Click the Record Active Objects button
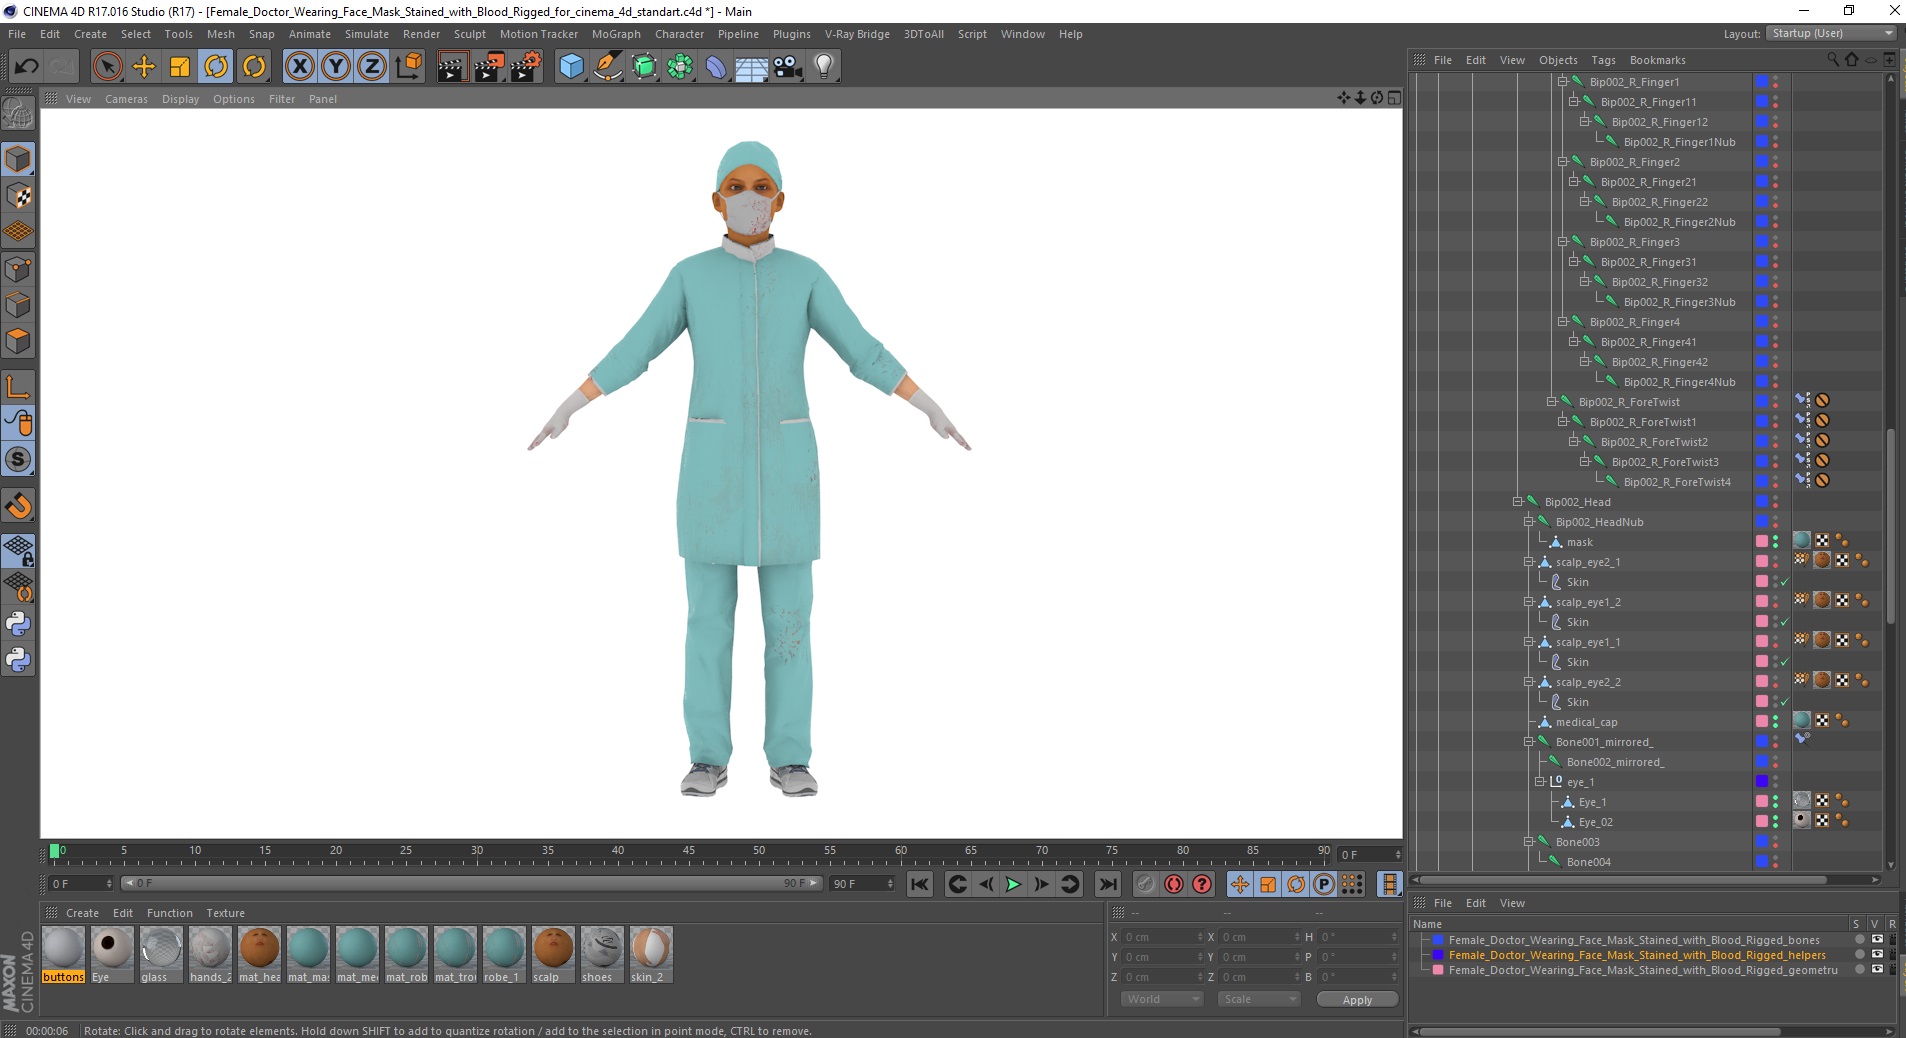 click(1146, 884)
